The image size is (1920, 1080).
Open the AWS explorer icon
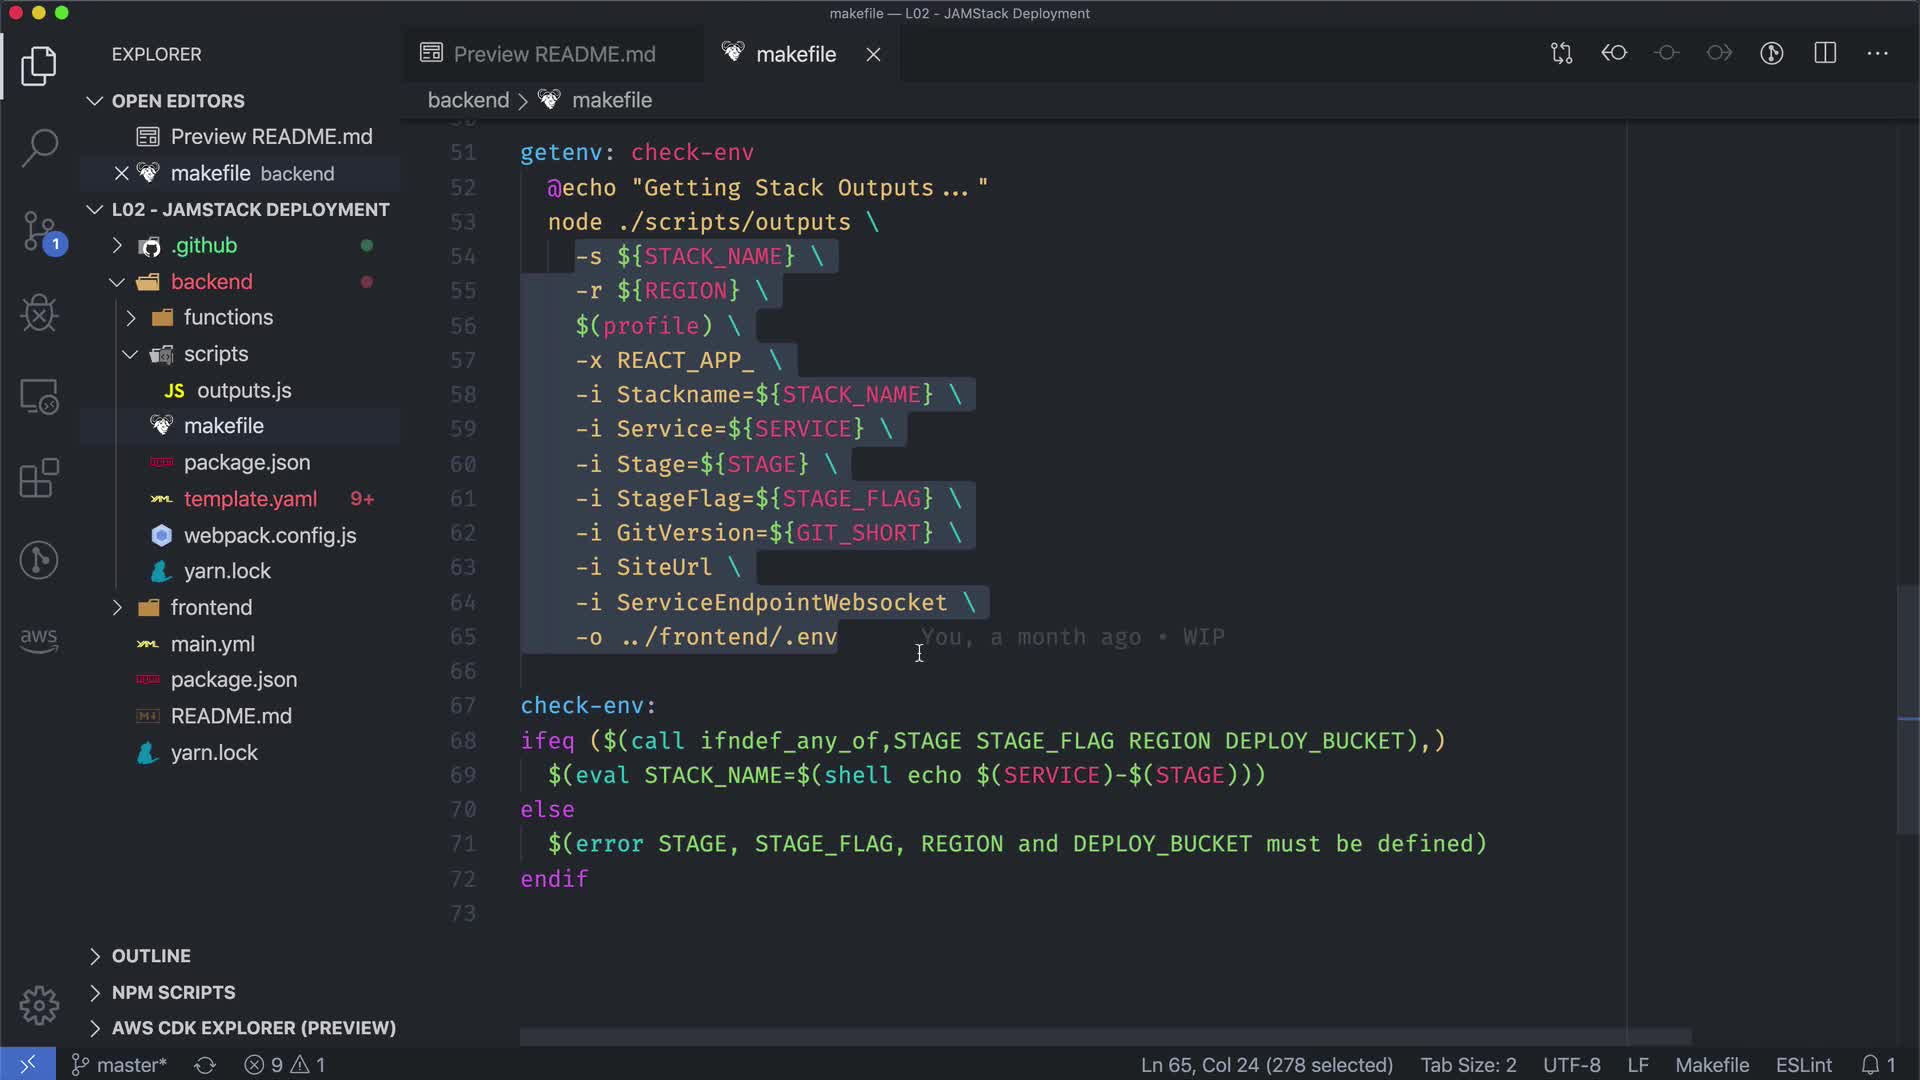pos(39,638)
